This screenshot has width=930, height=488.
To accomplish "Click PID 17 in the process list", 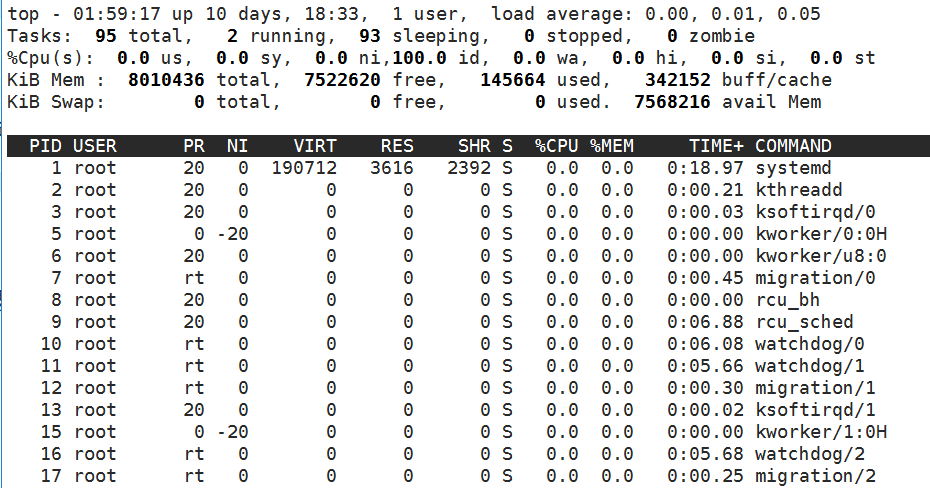I will pos(50,475).
